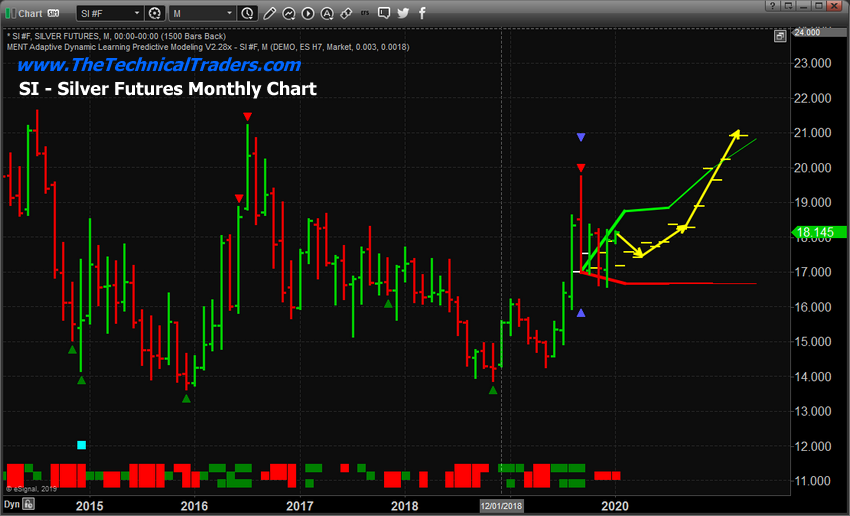Click the 18.145 current price tag

point(819,233)
